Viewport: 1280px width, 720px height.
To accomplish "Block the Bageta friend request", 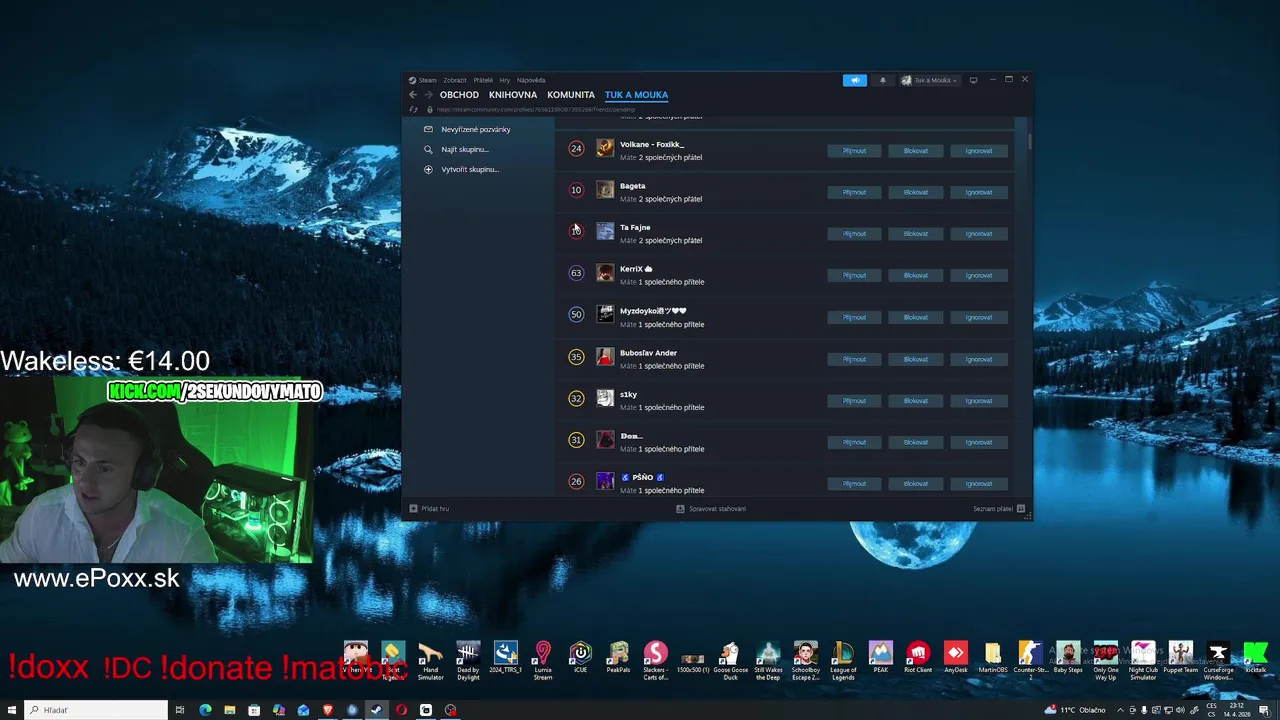I will click(x=916, y=192).
